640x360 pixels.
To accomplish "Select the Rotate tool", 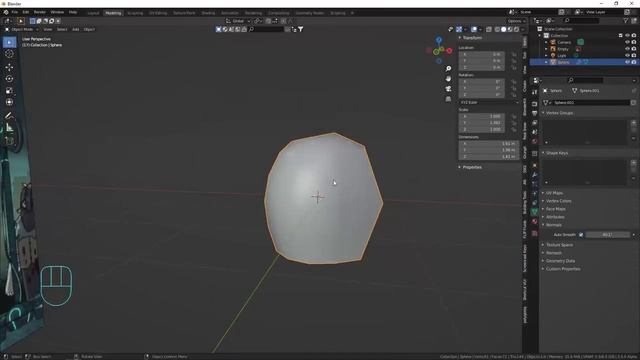I will 9,79.
